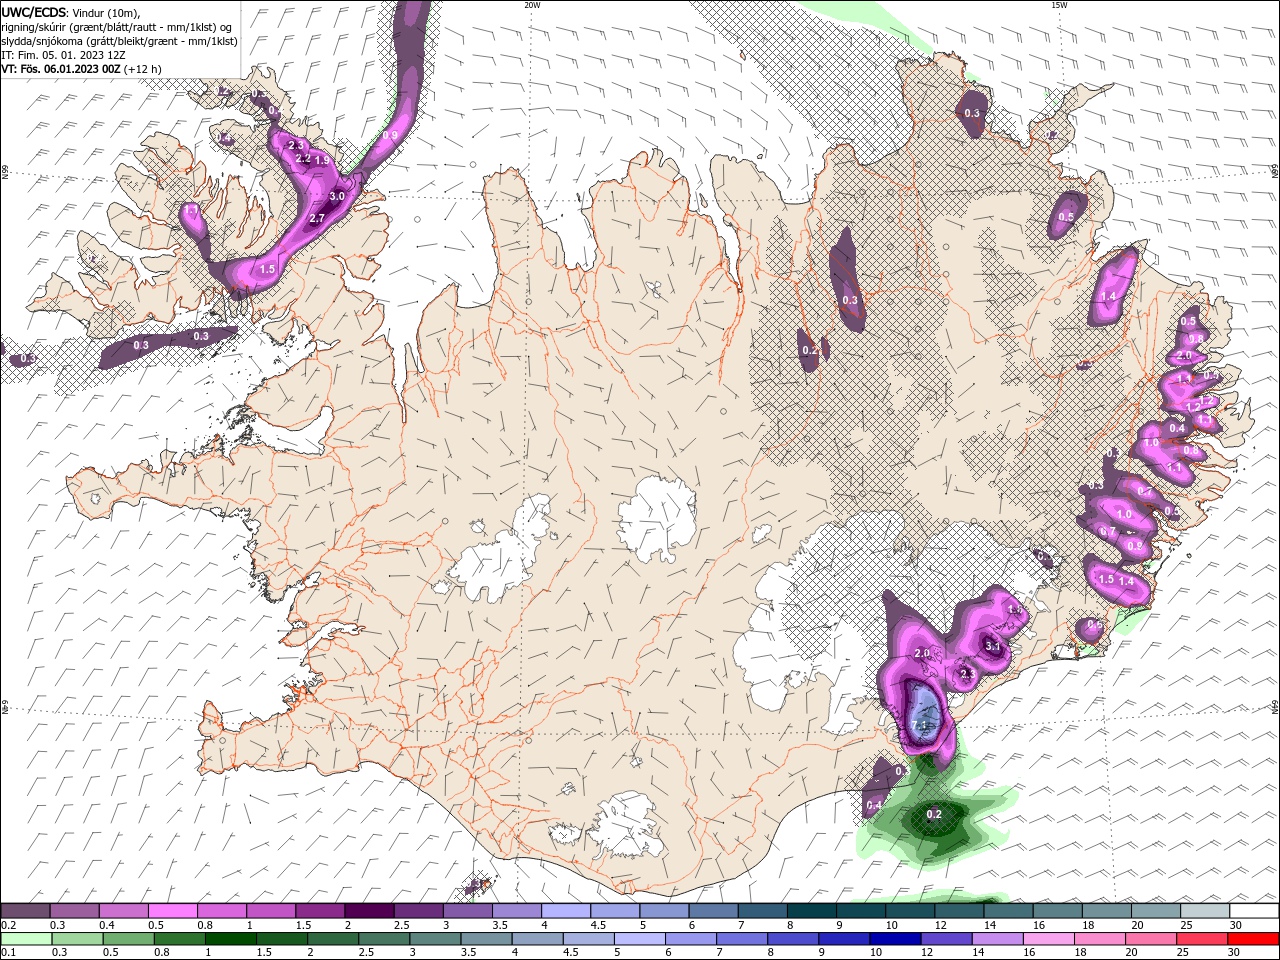Image resolution: width=1280 pixels, height=960 pixels.
Task: Click the 15W longitude label
Action: coord(1059,5)
